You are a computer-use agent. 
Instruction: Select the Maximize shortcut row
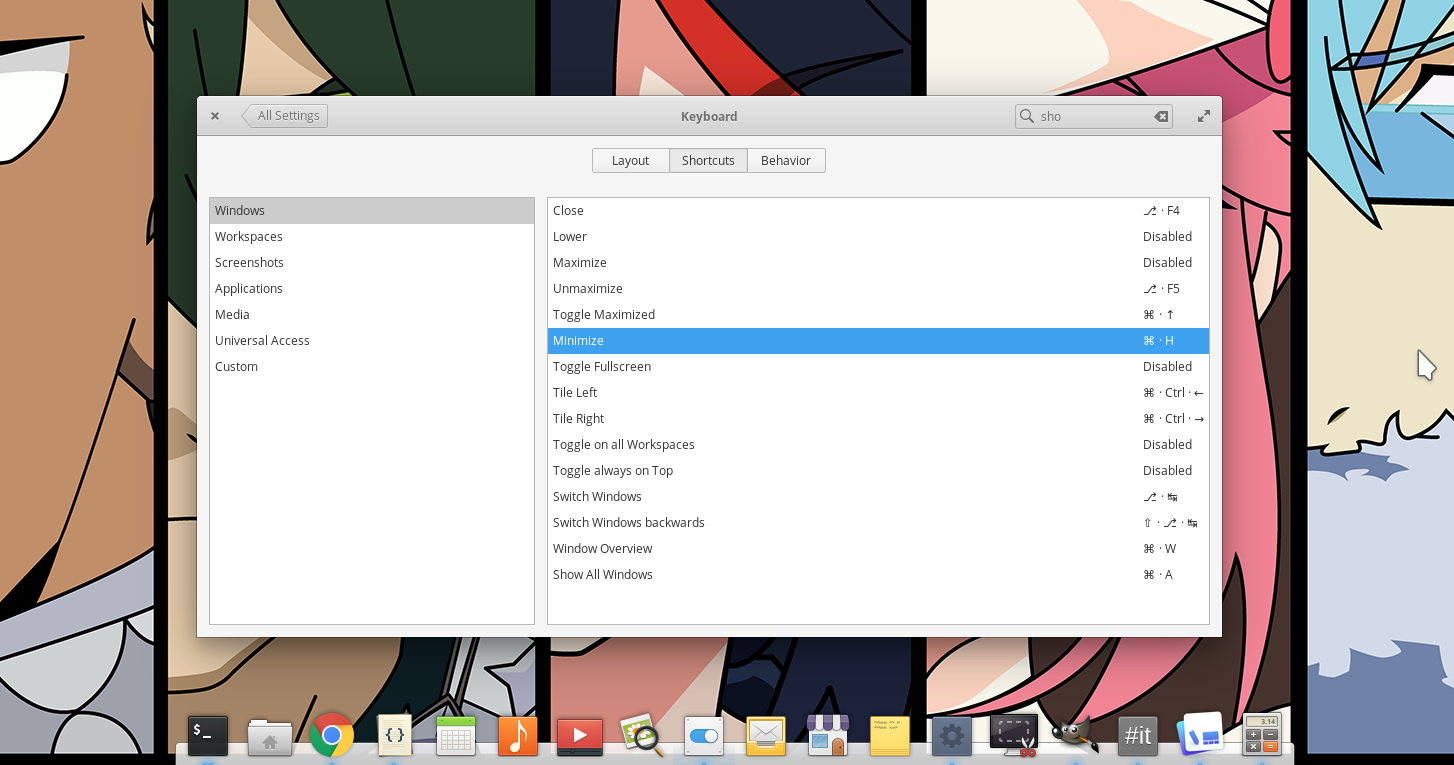click(x=878, y=262)
